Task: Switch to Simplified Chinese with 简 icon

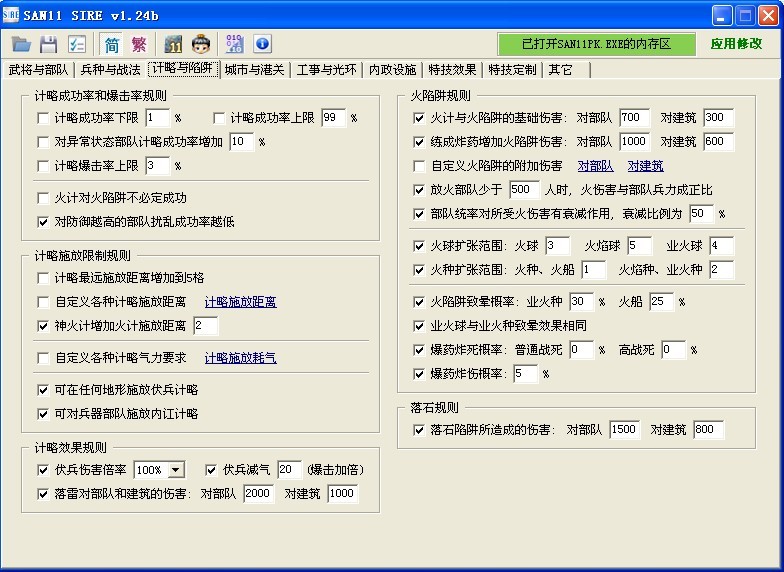Action: coord(112,44)
